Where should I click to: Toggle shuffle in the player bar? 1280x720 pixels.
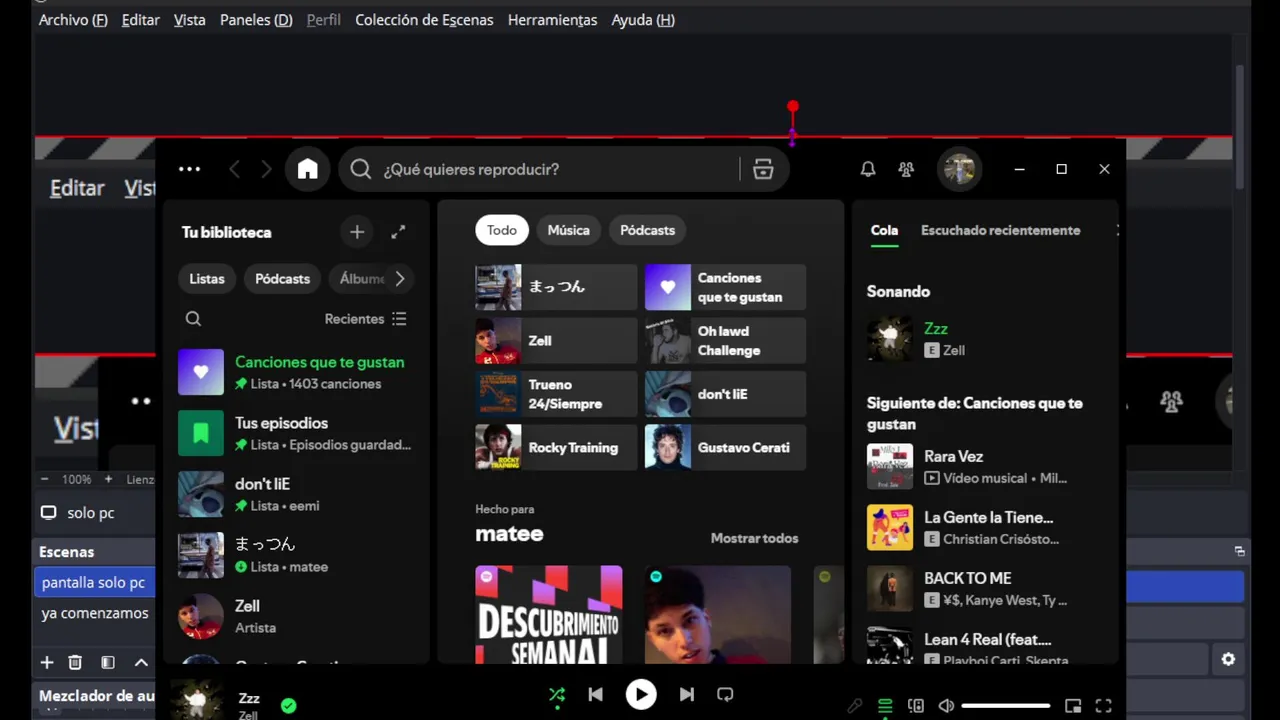pyautogui.click(x=557, y=694)
